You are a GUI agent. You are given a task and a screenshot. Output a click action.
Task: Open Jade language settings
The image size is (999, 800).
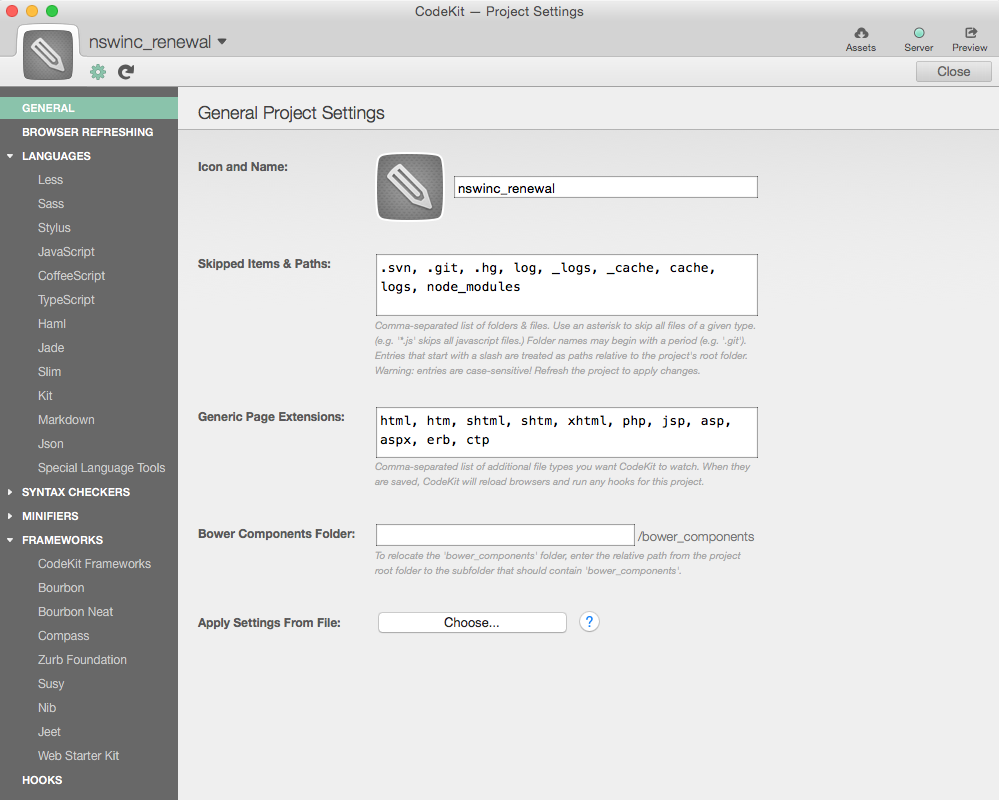tap(51, 348)
